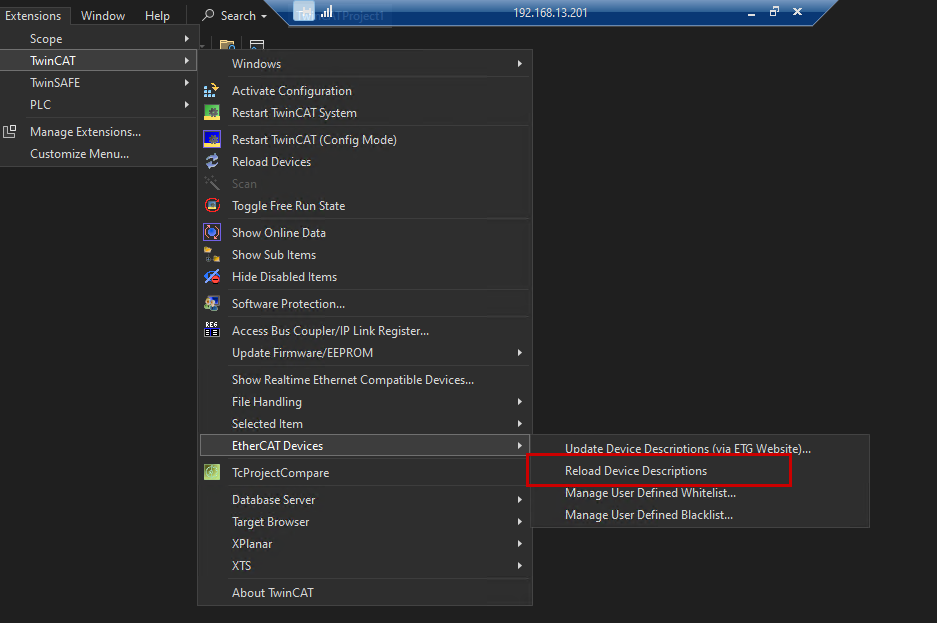Open the Help menu

tap(157, 16)
